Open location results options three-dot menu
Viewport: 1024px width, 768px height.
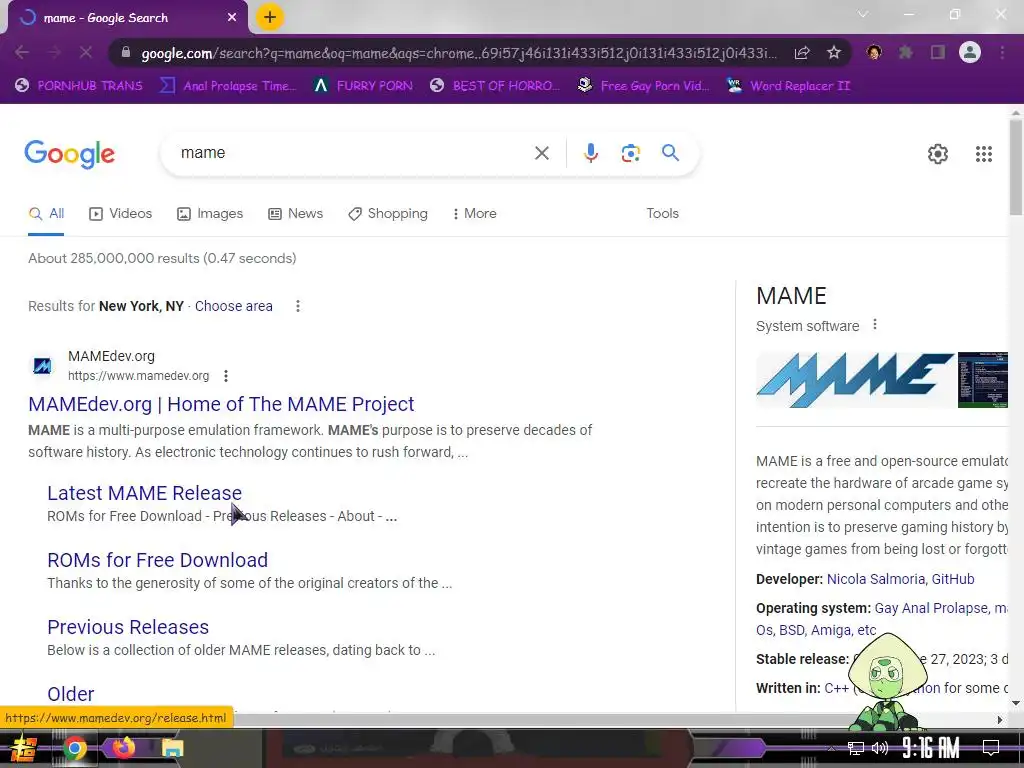coord(298,306)
